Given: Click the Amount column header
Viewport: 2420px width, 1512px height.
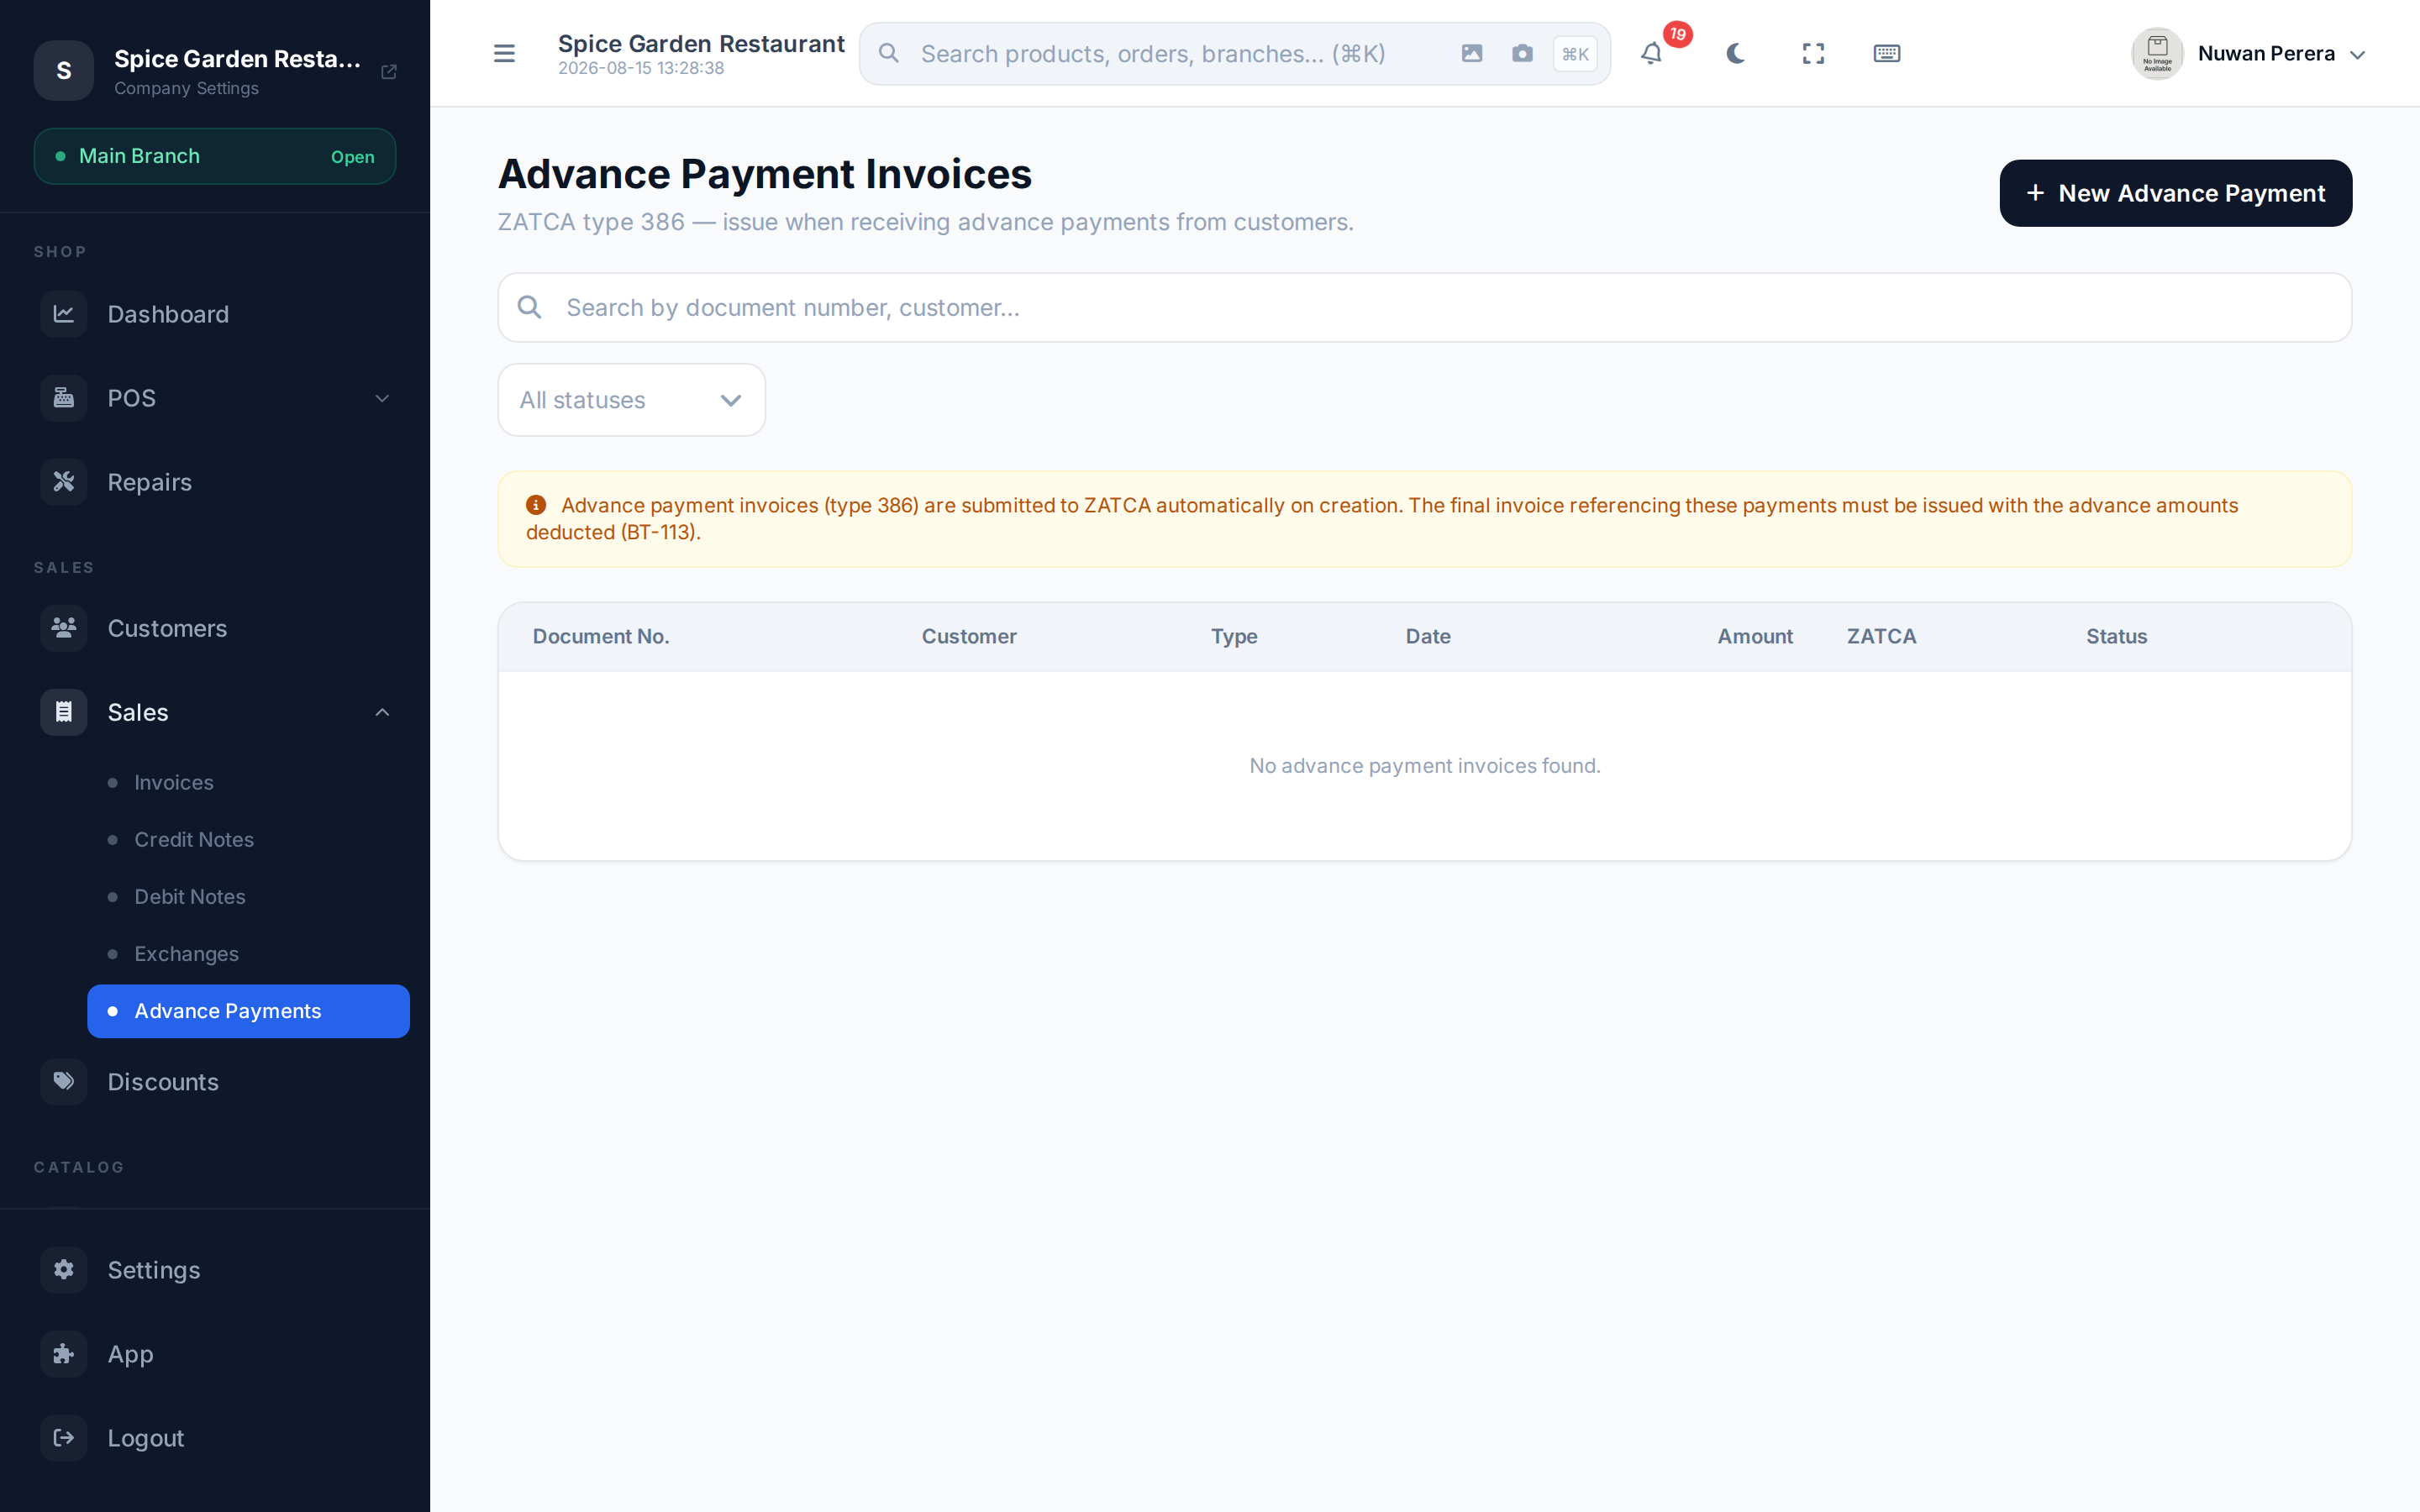Looking at the screenshot, I should pyautogui.click(x=1755, y=636).
